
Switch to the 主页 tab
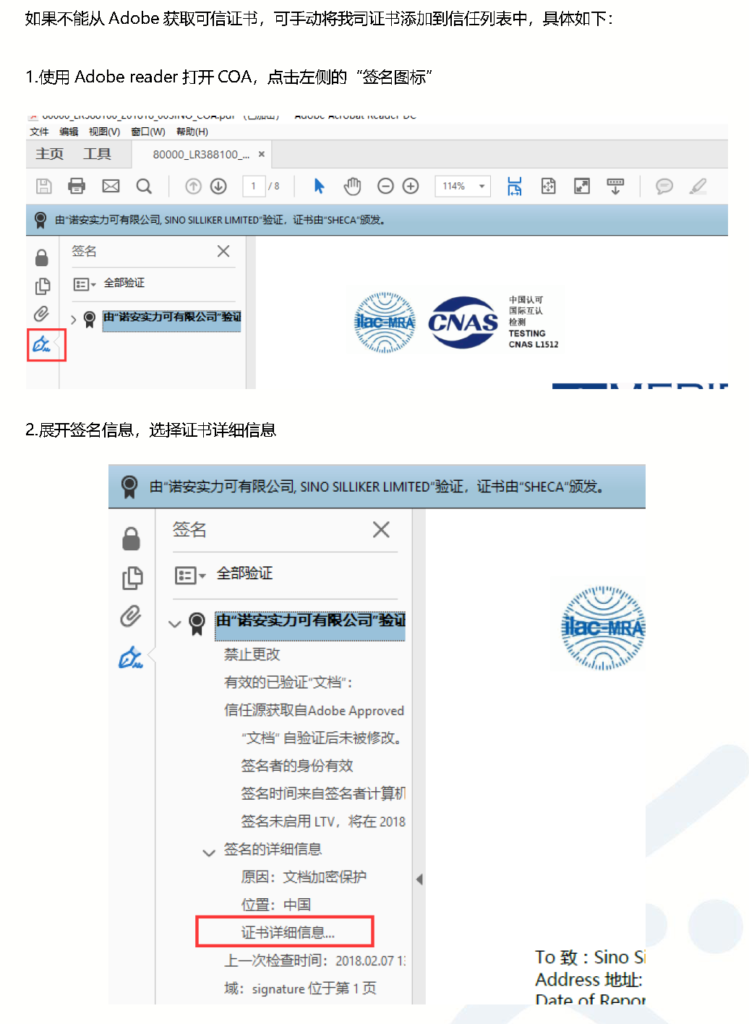pos(49,154)
